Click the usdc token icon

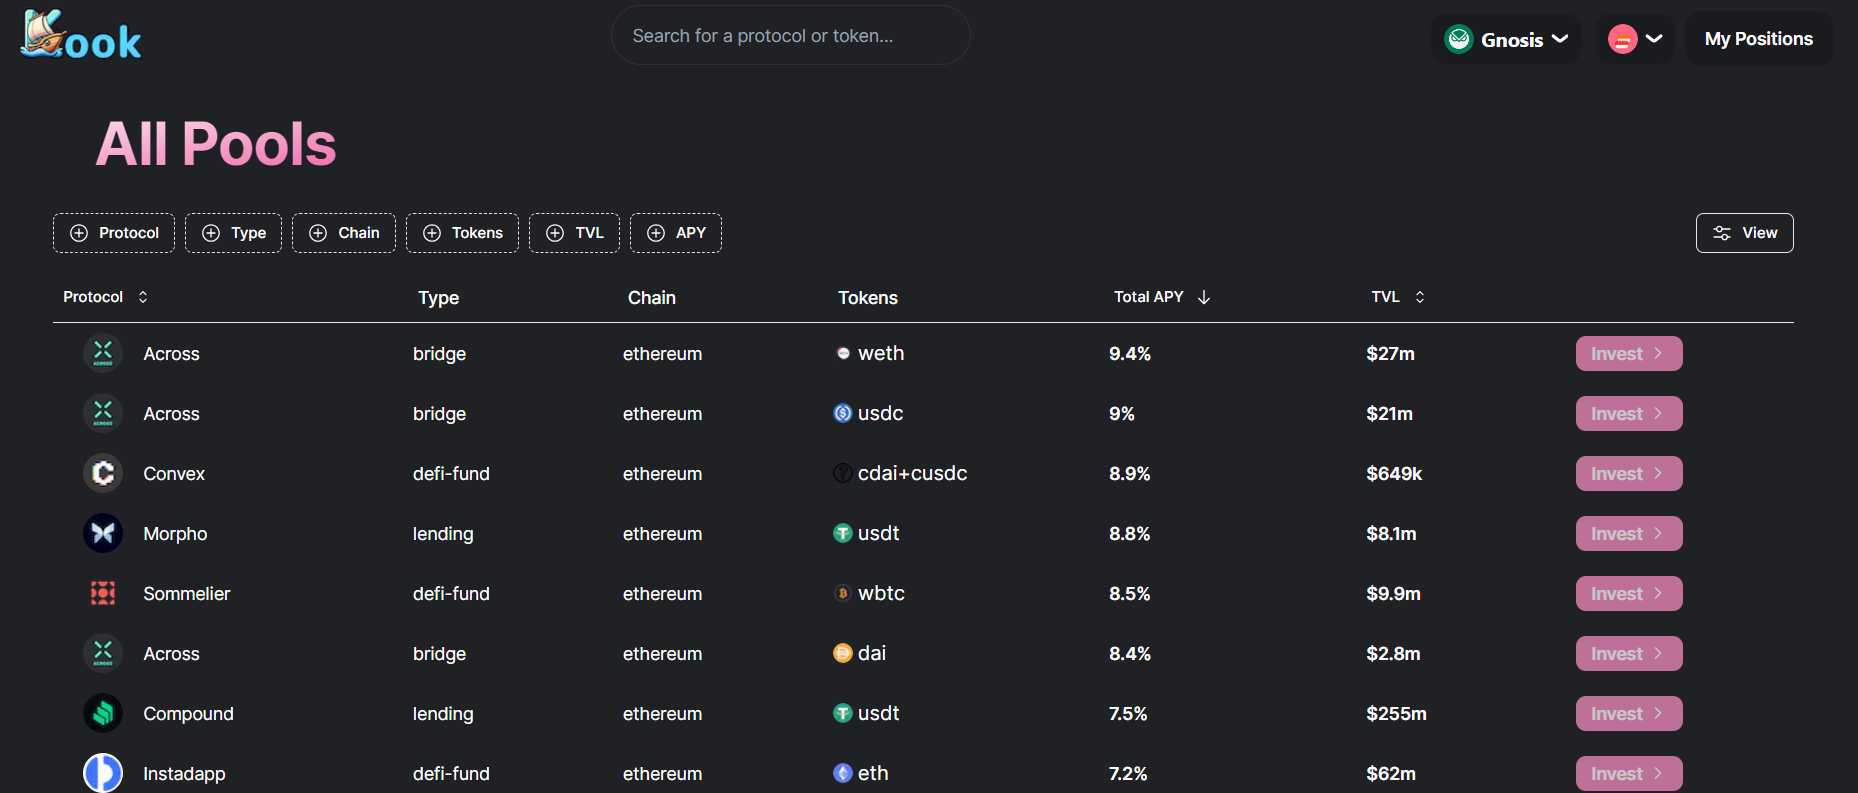pos(843,413)
